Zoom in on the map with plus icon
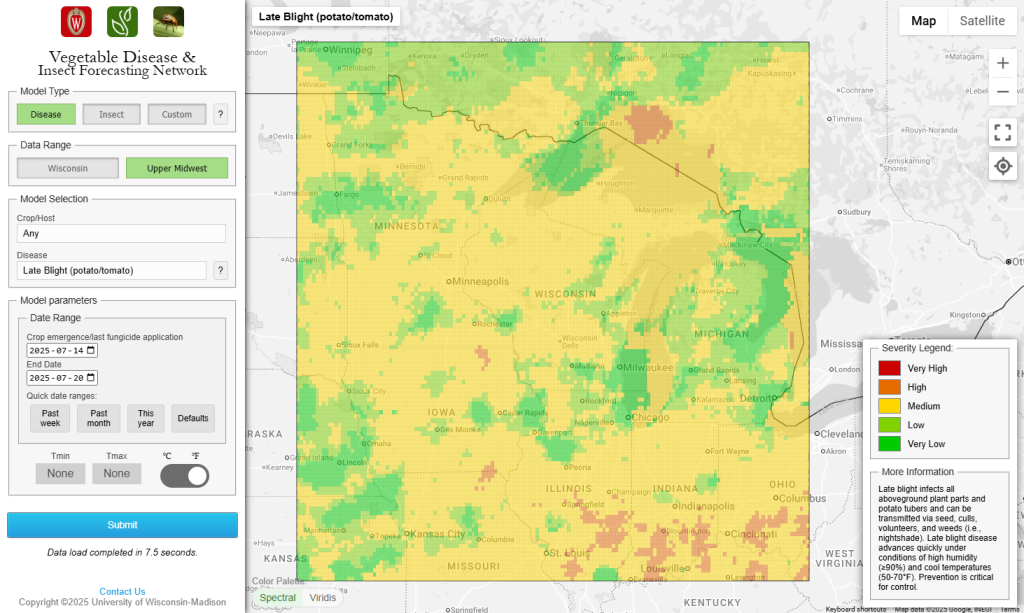 (x=1003, y=62)
